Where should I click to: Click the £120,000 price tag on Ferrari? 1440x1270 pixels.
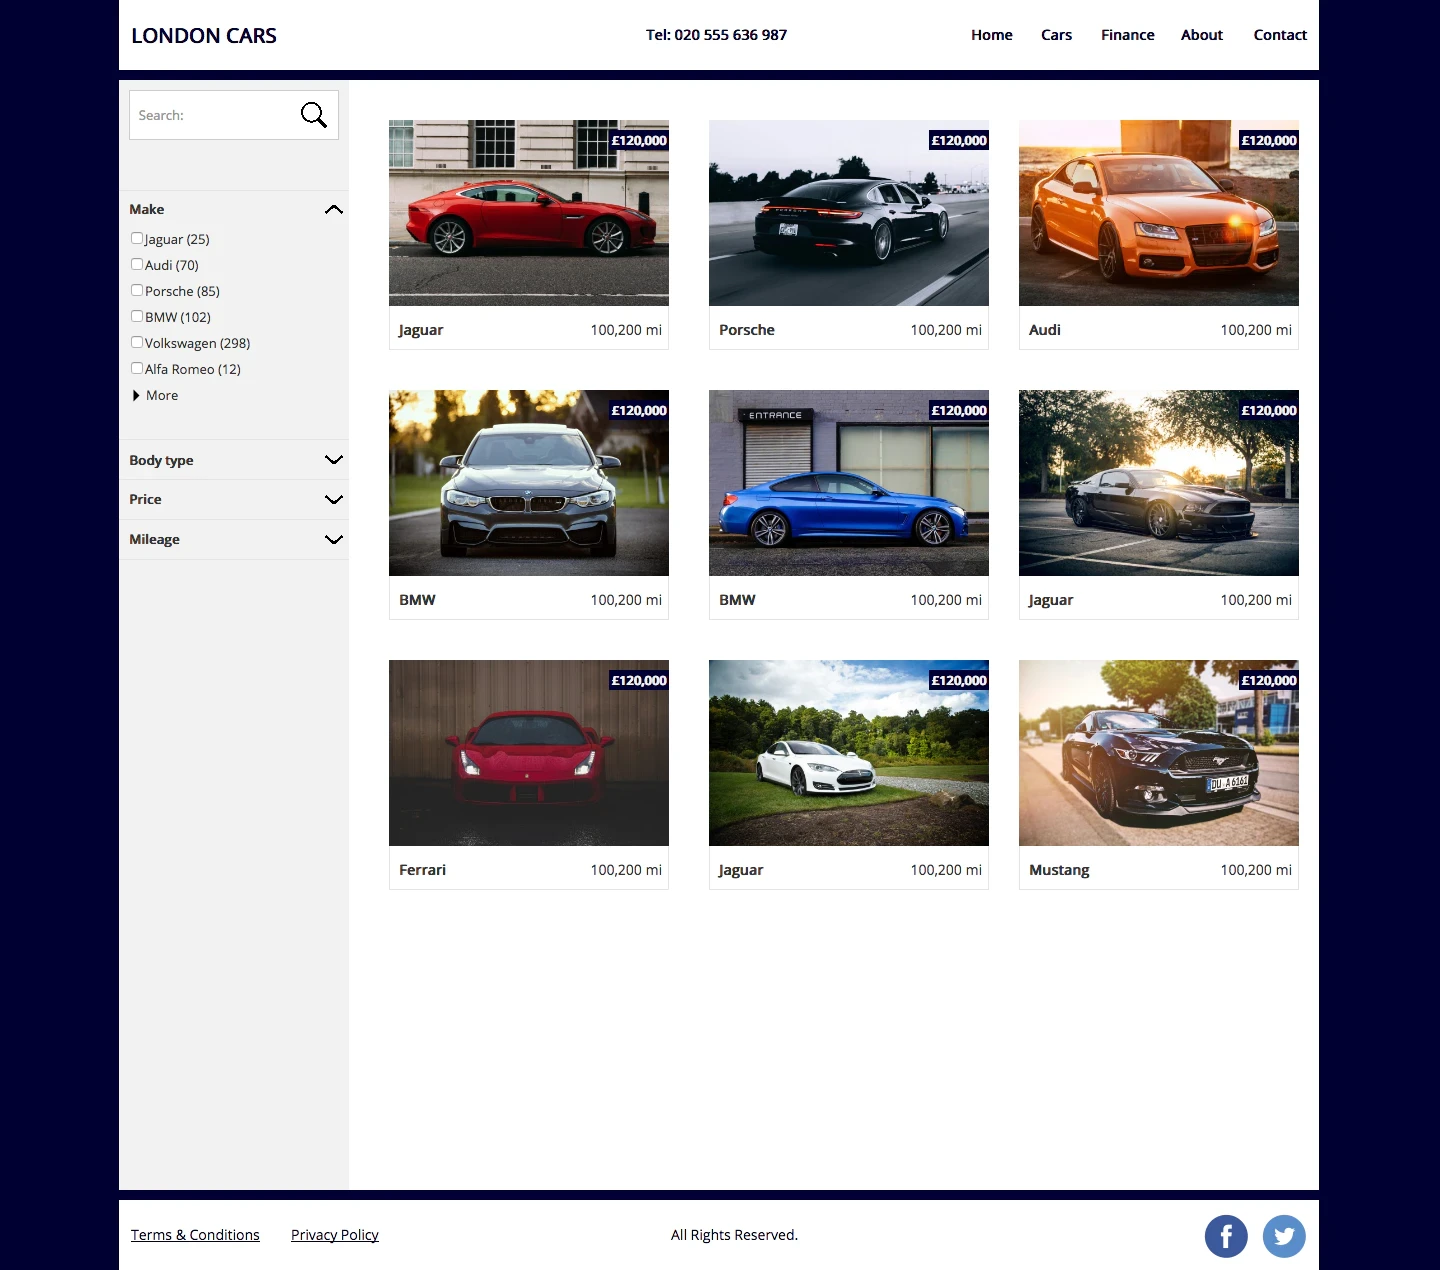[x=639, y=680]
